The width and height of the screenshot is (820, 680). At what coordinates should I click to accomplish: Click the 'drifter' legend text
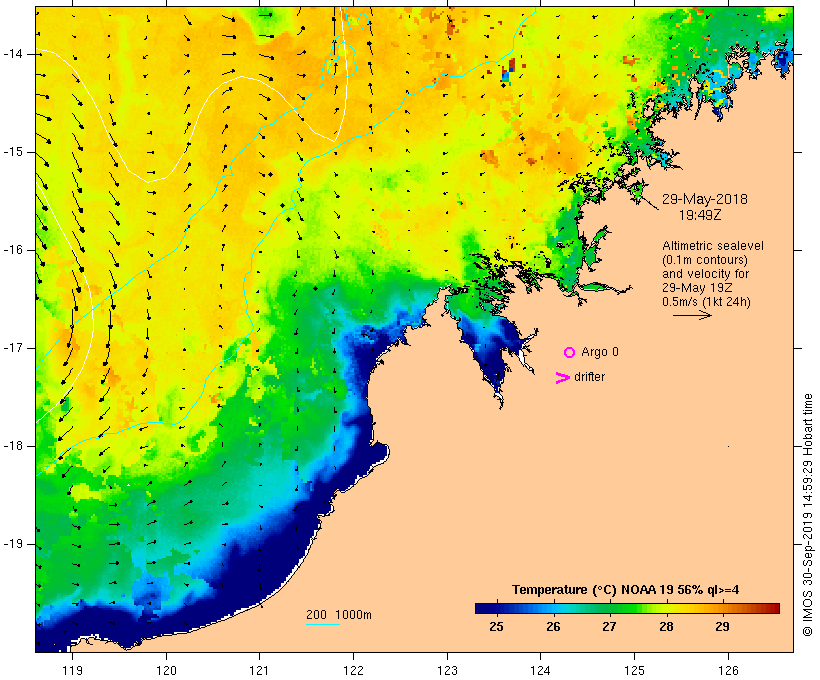coord(589,377)
